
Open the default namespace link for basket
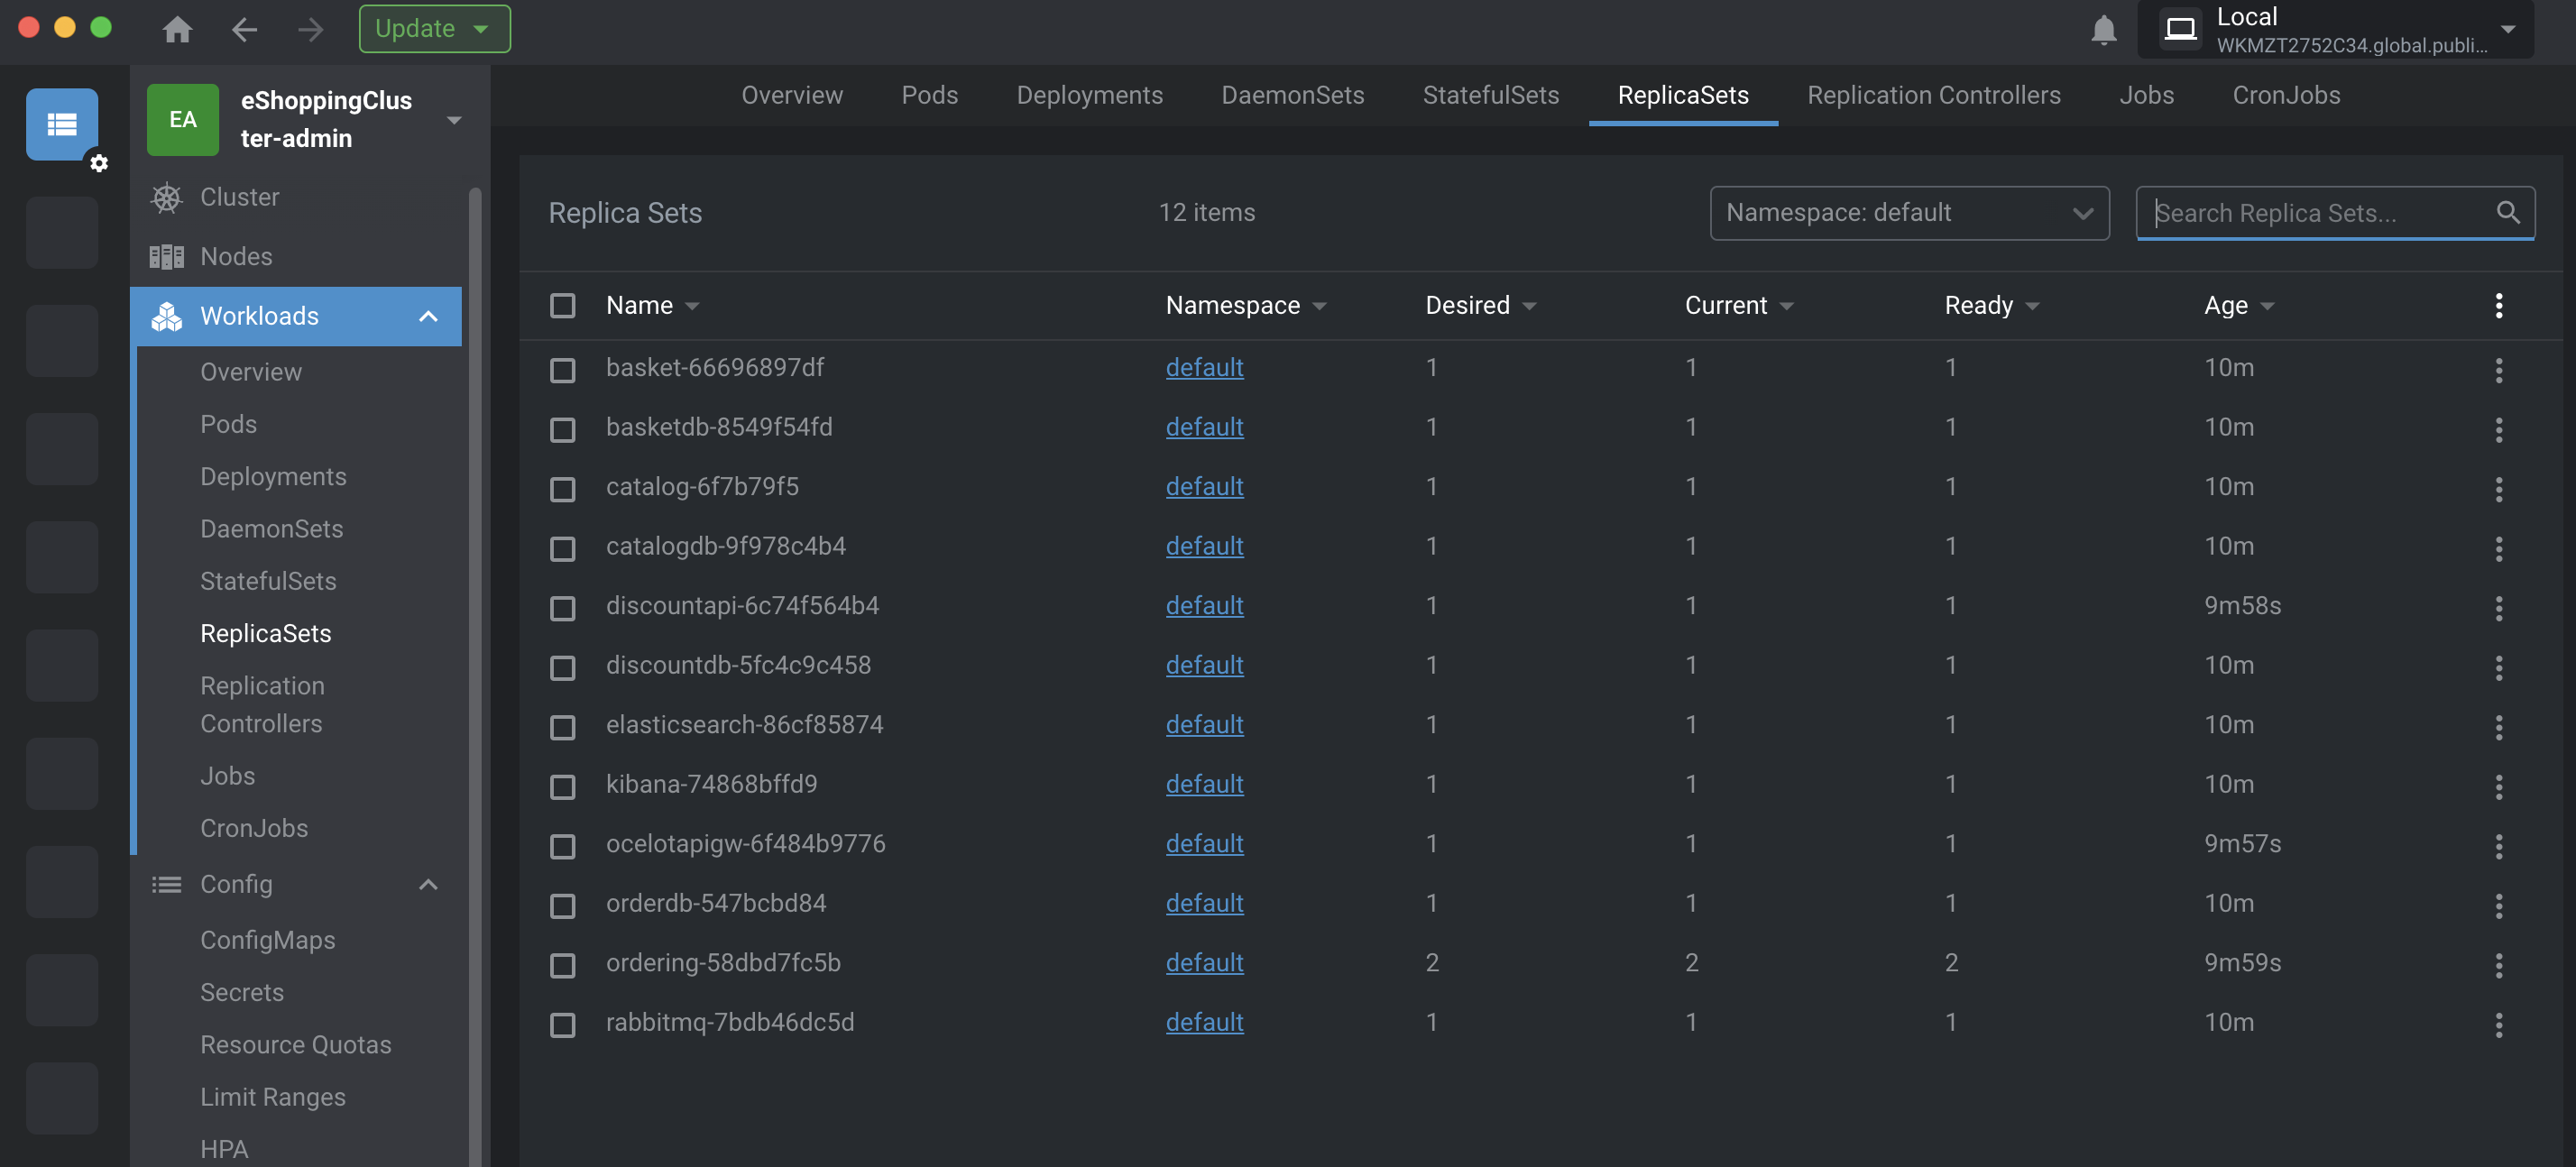tap(1204, 368)
